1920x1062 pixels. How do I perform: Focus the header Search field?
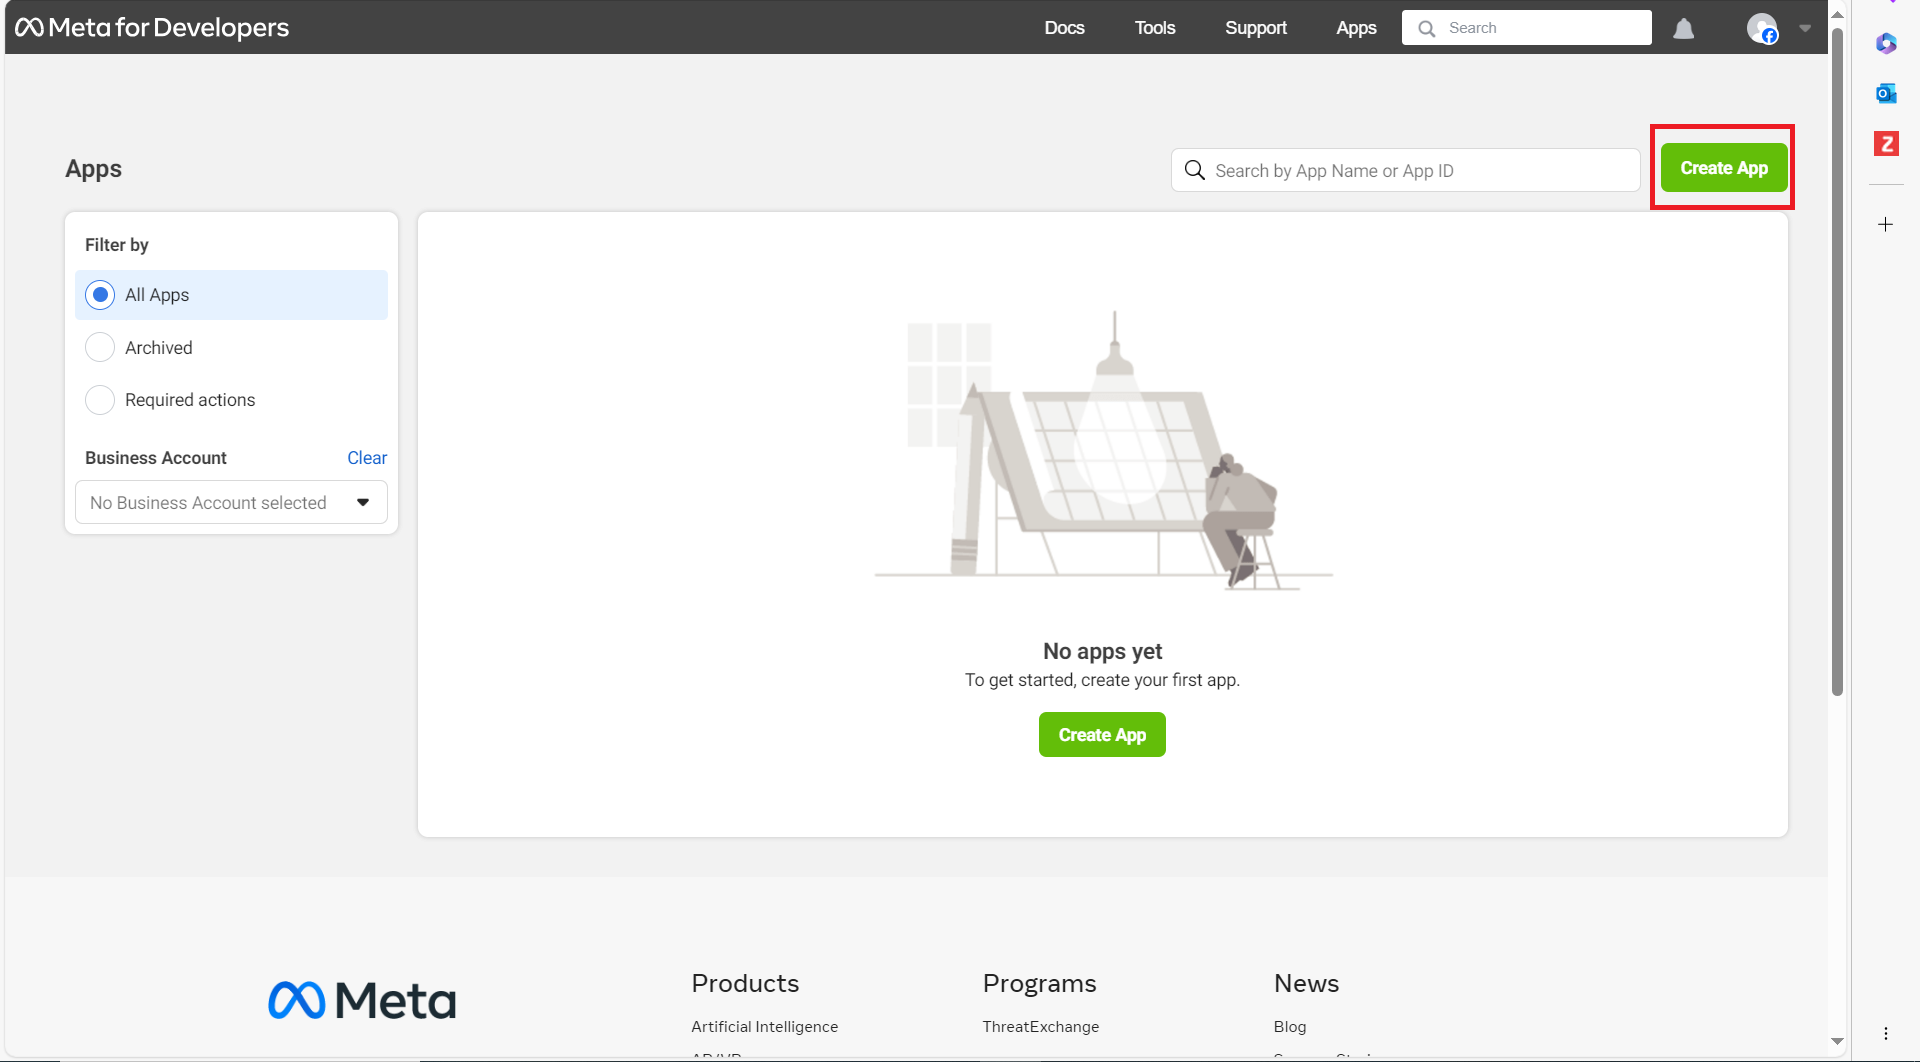[x=1527, y=28]
